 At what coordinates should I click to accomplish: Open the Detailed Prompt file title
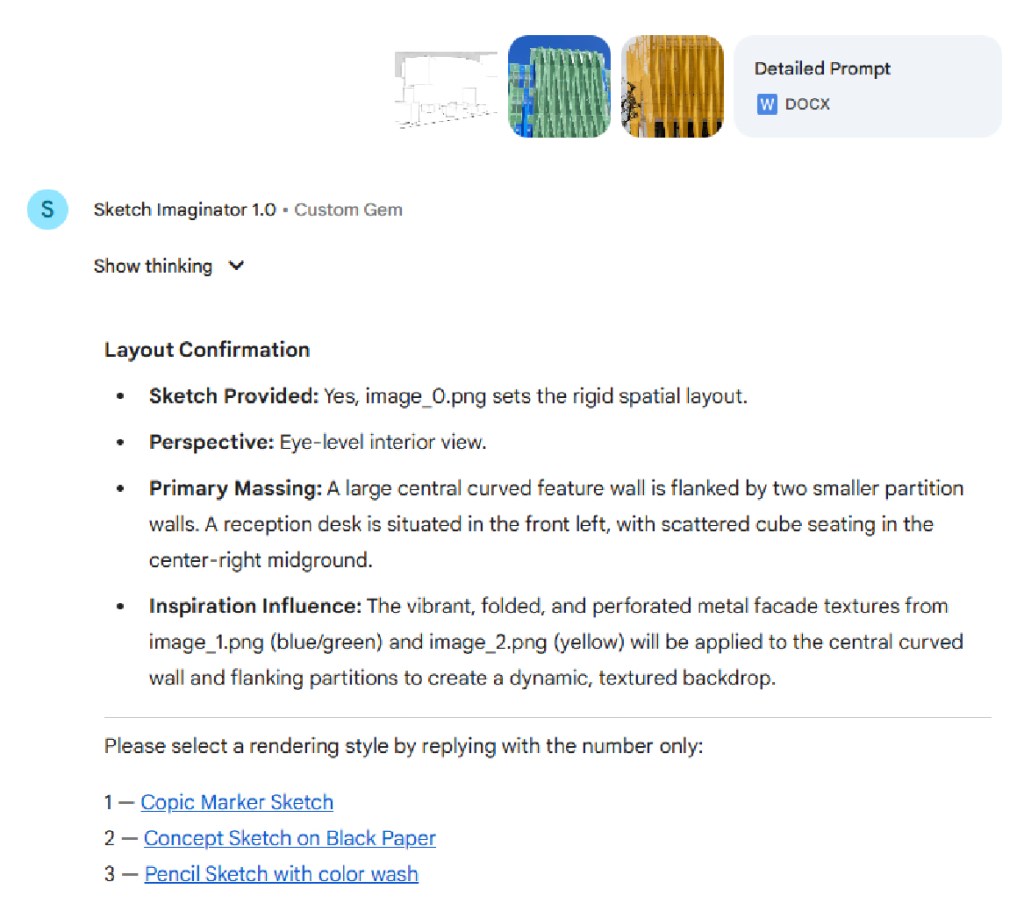coord(822,69)
